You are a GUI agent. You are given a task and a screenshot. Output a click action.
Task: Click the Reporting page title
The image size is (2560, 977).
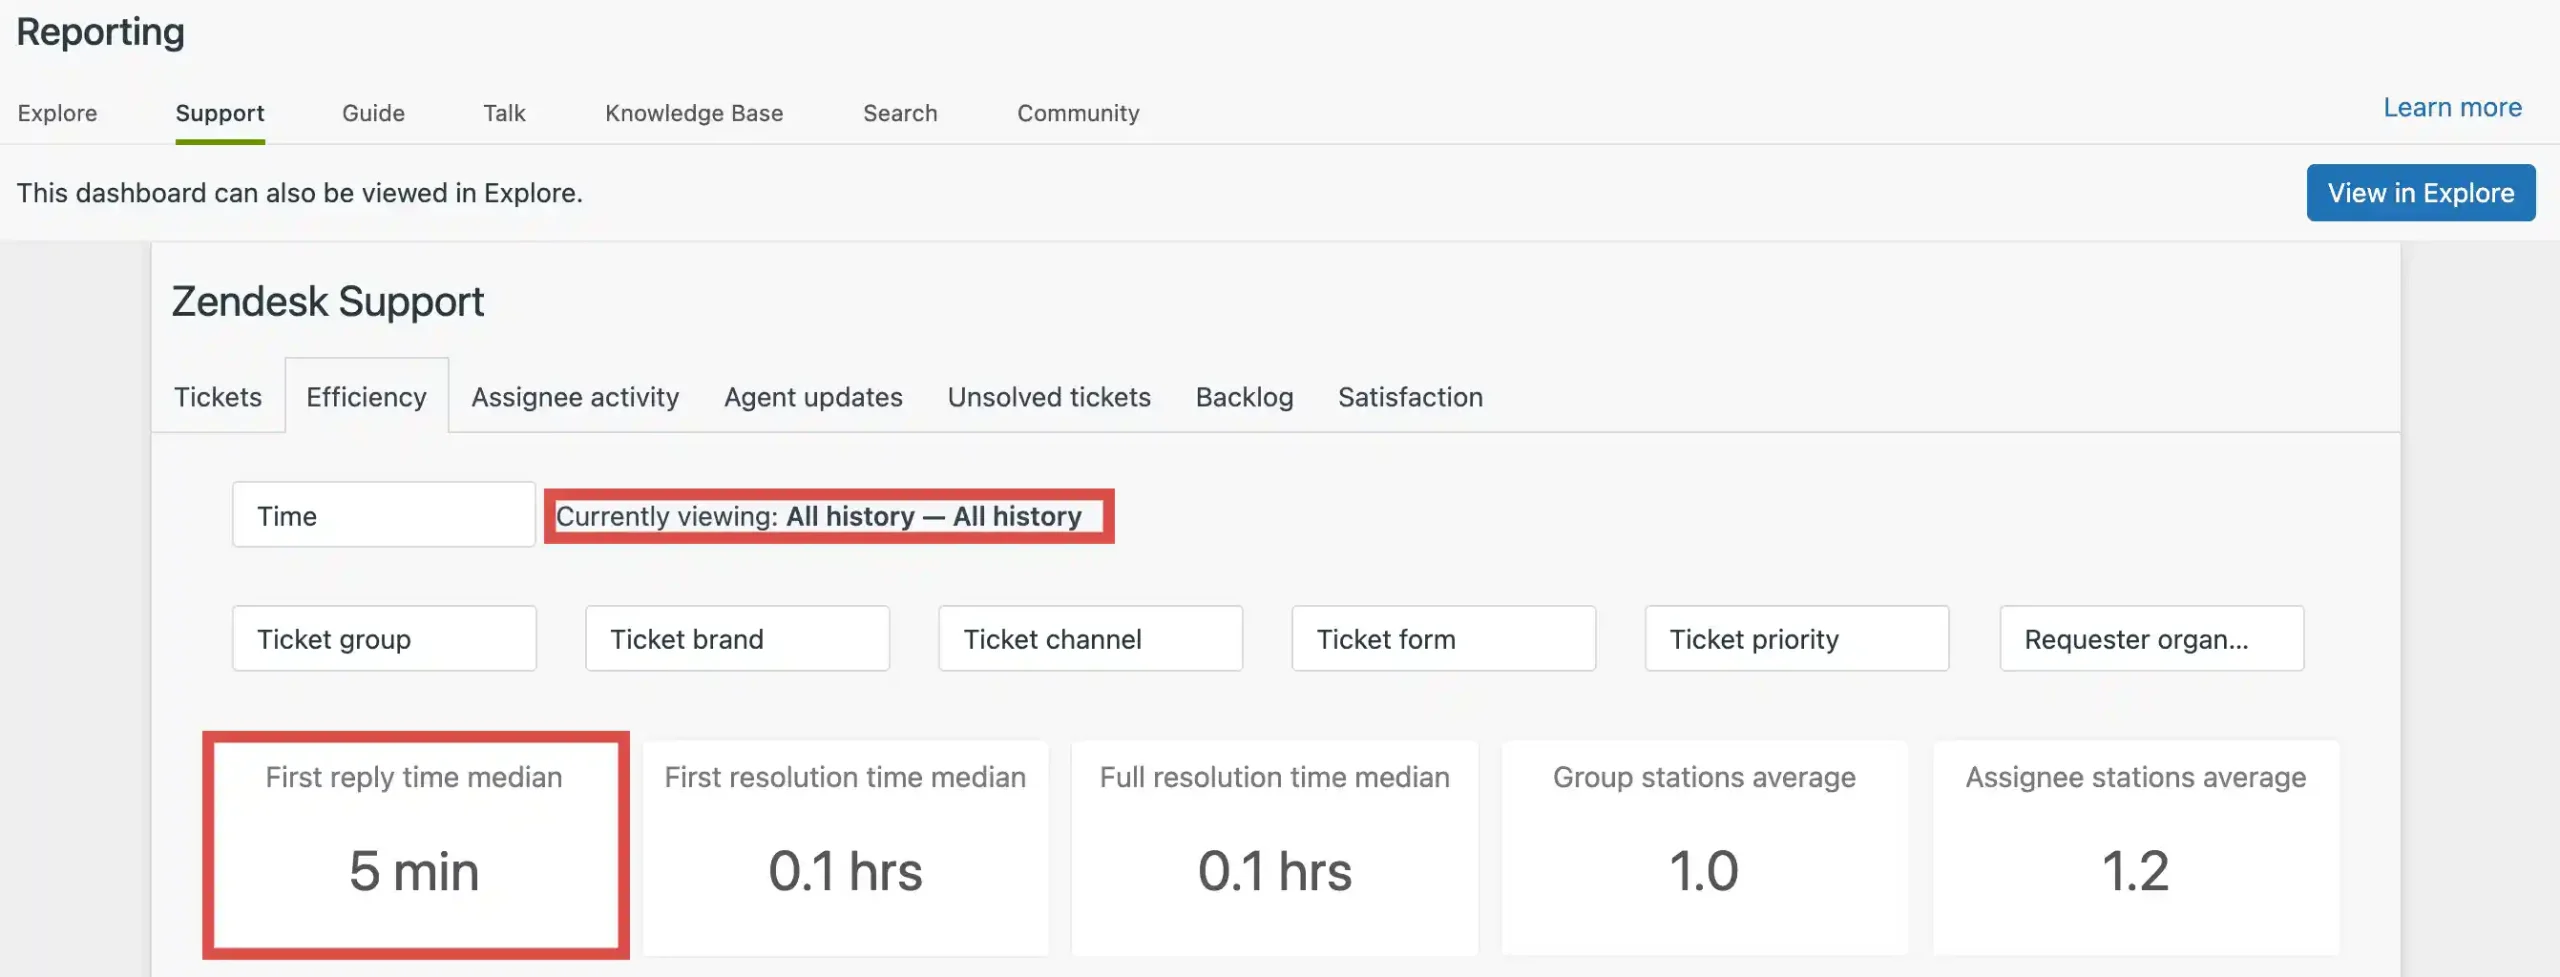(x=101, y=32)
